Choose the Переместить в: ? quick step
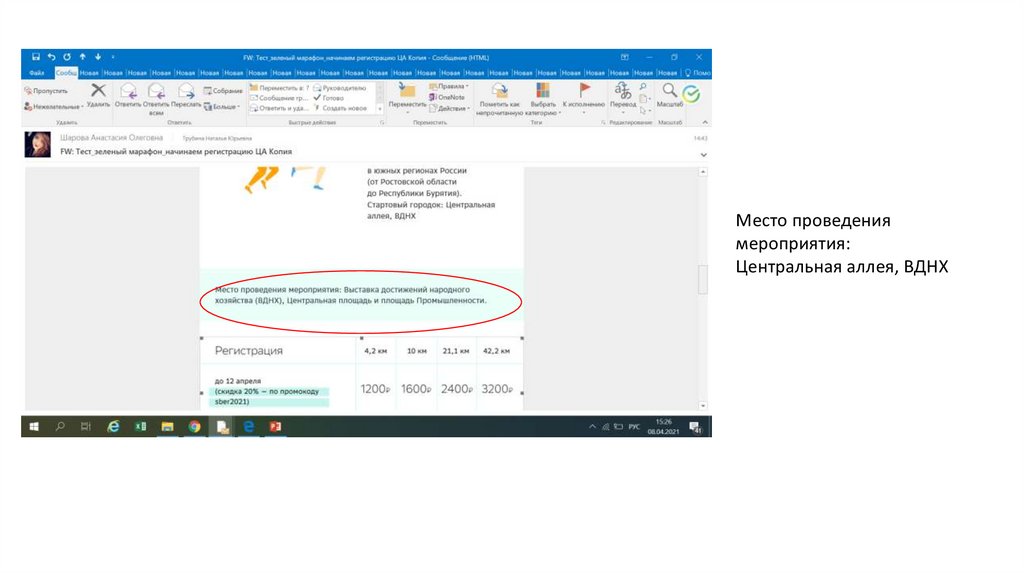Image resolution: width=1024 pixels, height=574 pixels. pos(280,88)
